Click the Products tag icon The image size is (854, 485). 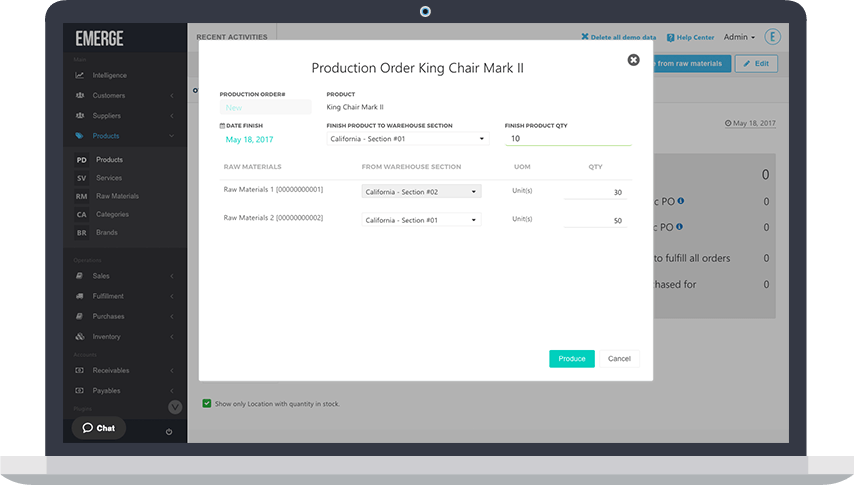click(80, 136)
